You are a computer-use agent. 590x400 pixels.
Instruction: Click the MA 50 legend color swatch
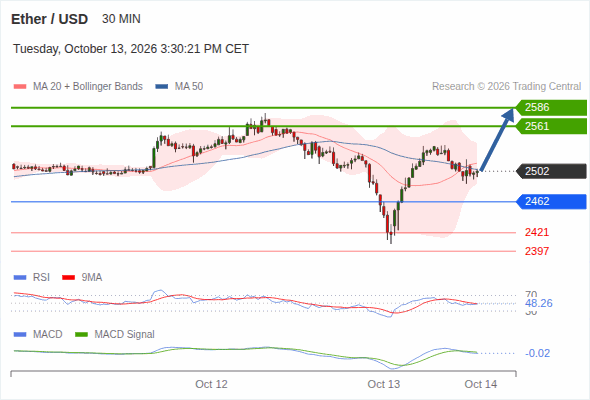tap(162, 87)
